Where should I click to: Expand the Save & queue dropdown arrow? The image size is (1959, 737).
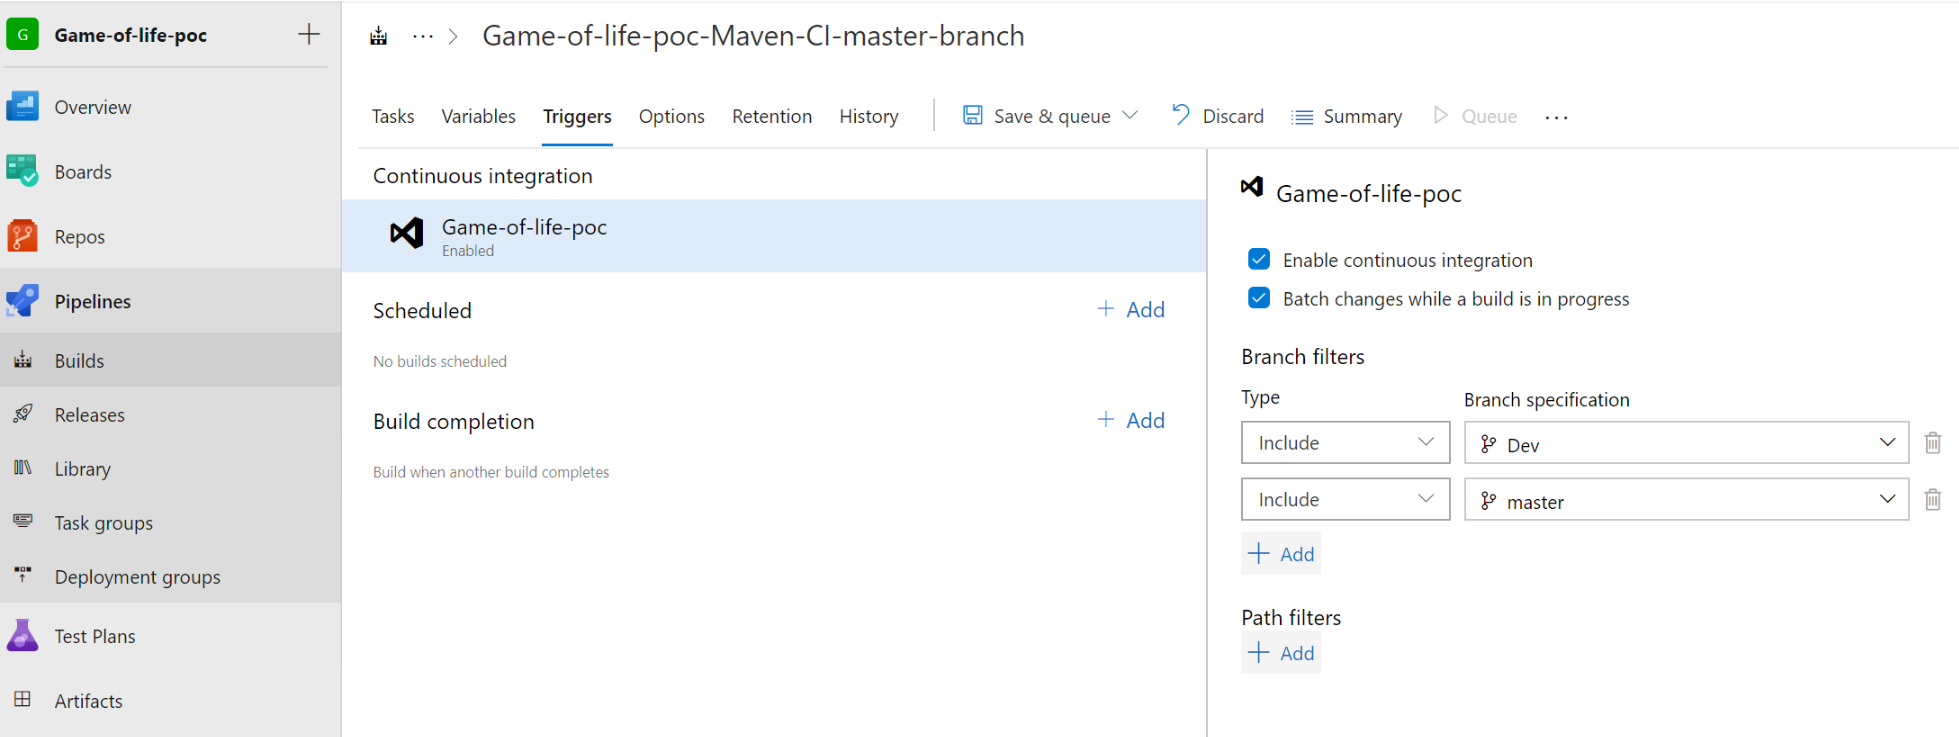[1130, 115]
